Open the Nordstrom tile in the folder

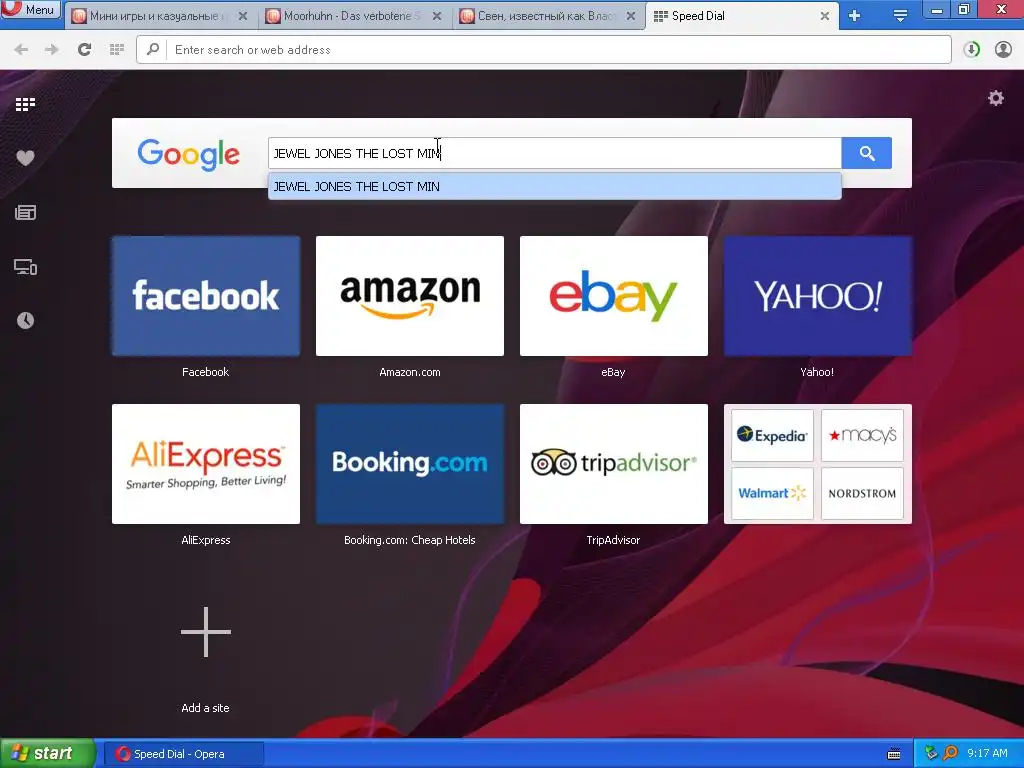click(862, 493)
